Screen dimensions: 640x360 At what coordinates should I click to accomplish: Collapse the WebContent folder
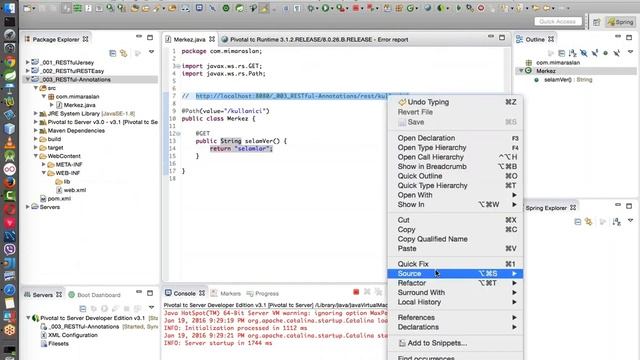coord(36,156)
